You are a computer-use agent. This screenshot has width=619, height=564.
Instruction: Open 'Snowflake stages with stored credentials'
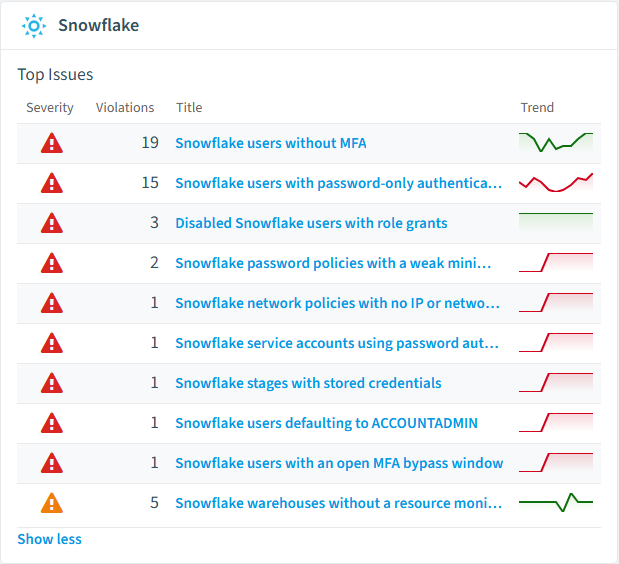308,383
